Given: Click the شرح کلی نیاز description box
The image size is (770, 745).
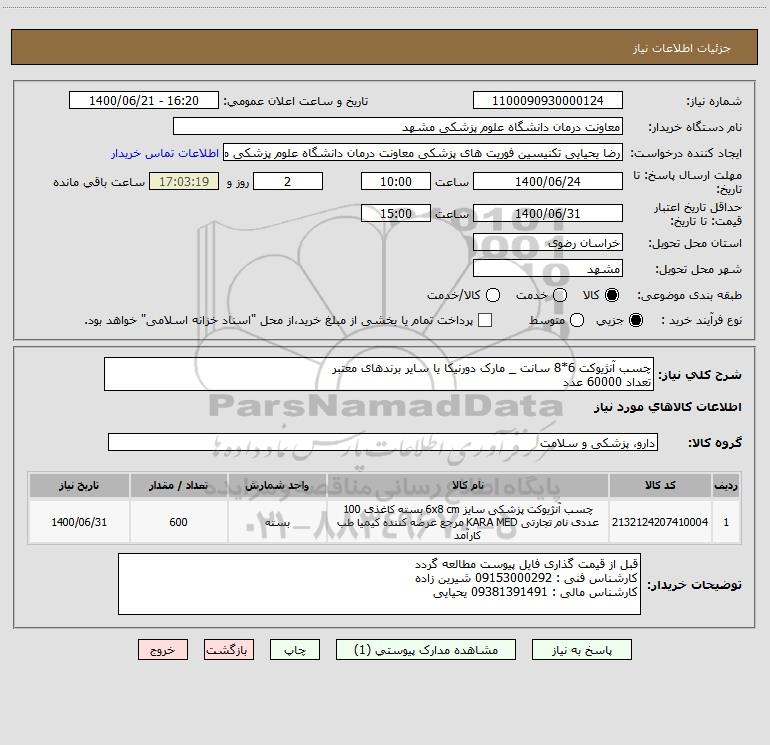Looking at the screenshot, I should (x=379, y=374).
